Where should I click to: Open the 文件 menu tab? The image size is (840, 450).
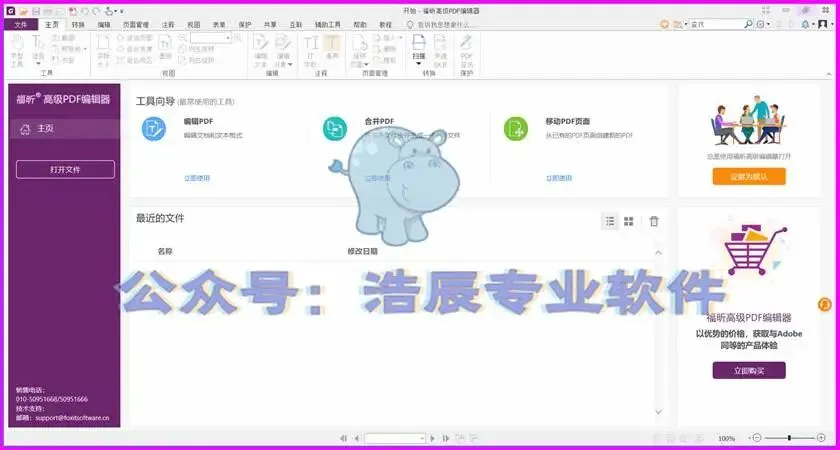click(x=21, y=25)
